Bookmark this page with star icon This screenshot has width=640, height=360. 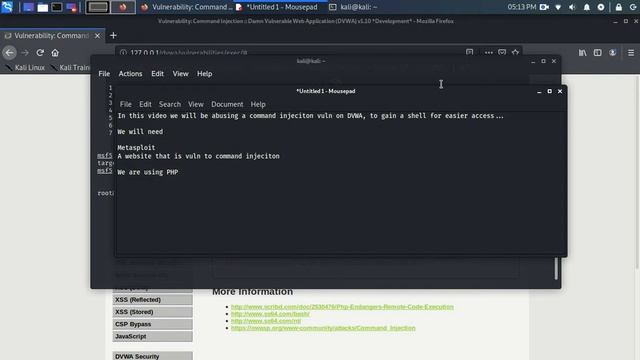tap(516, 52)
